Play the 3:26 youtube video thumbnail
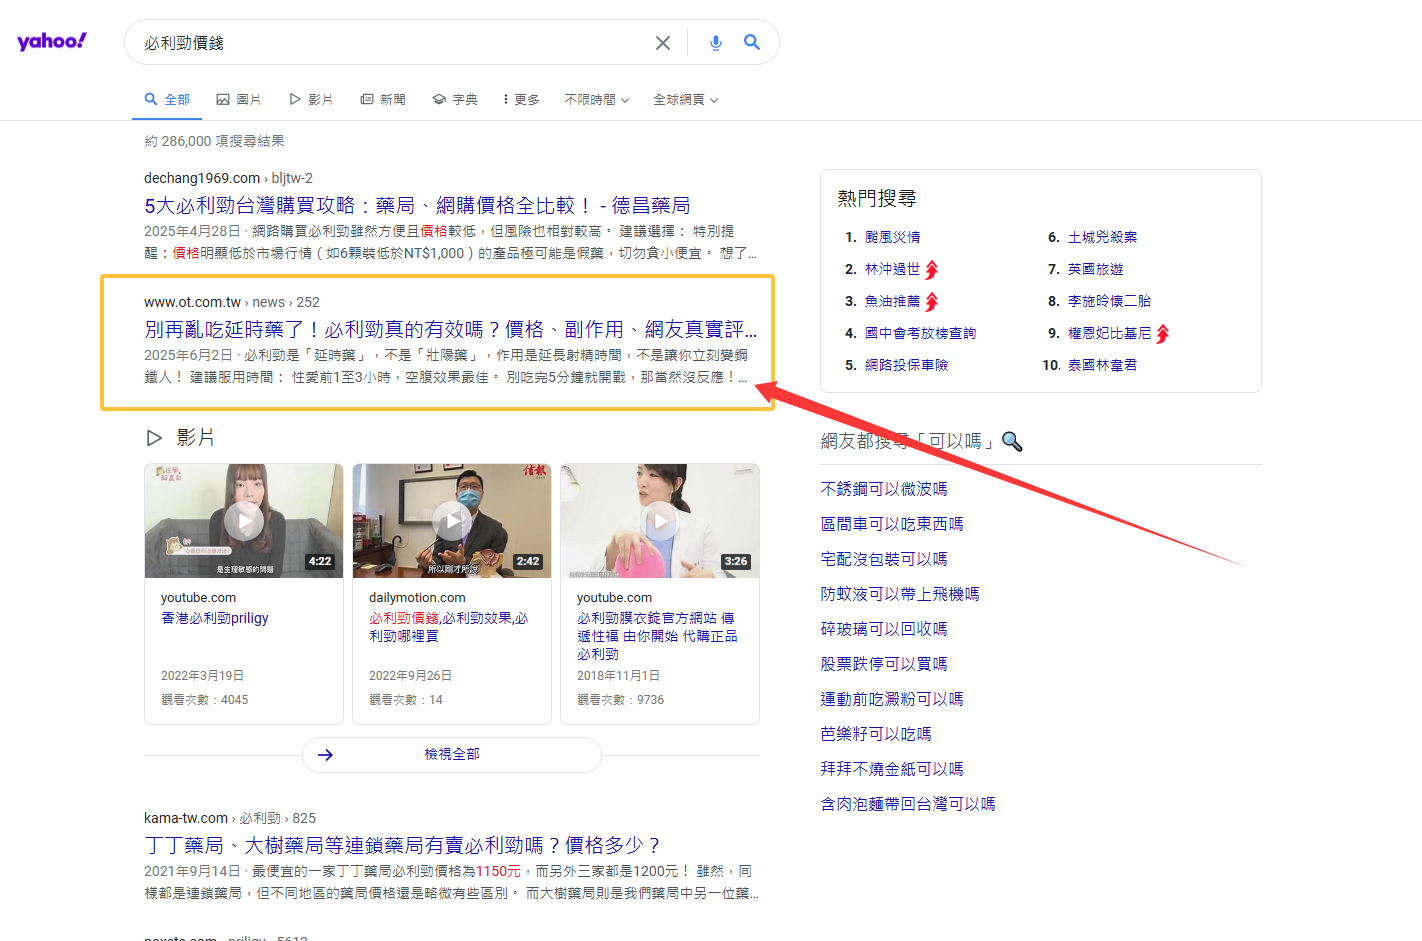This screenshot has width=1422, height=941. pyautogui.click(x=660, y=521)
